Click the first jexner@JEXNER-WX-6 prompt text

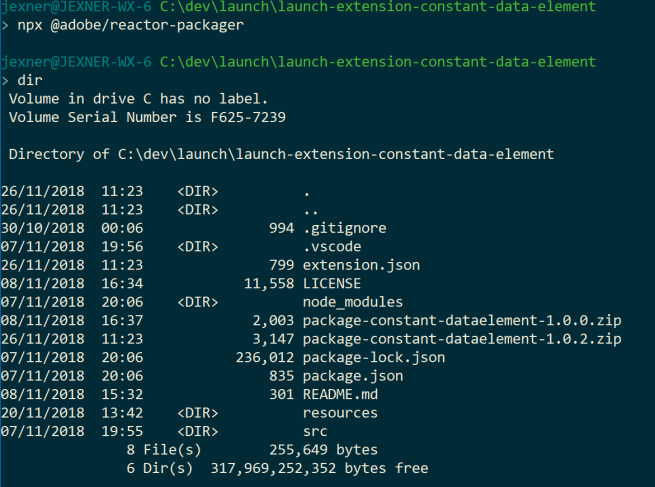(x=76, y=7)
